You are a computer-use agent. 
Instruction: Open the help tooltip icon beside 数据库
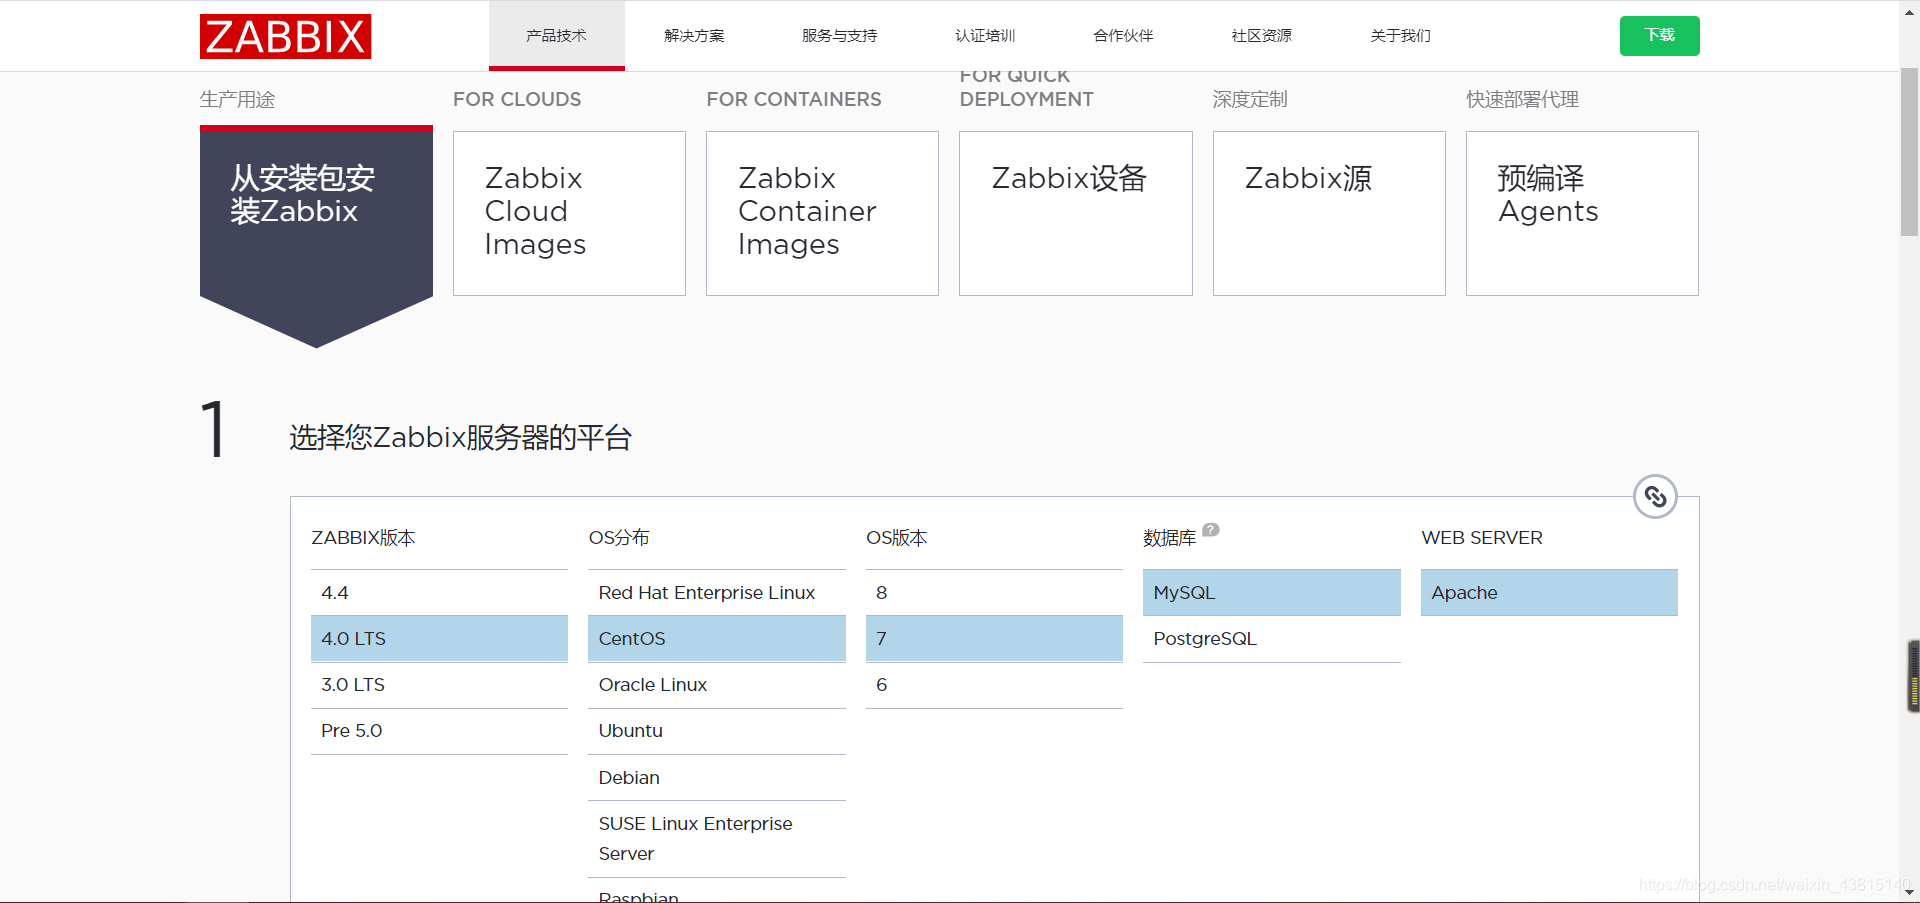click(x=1211, y=530)
